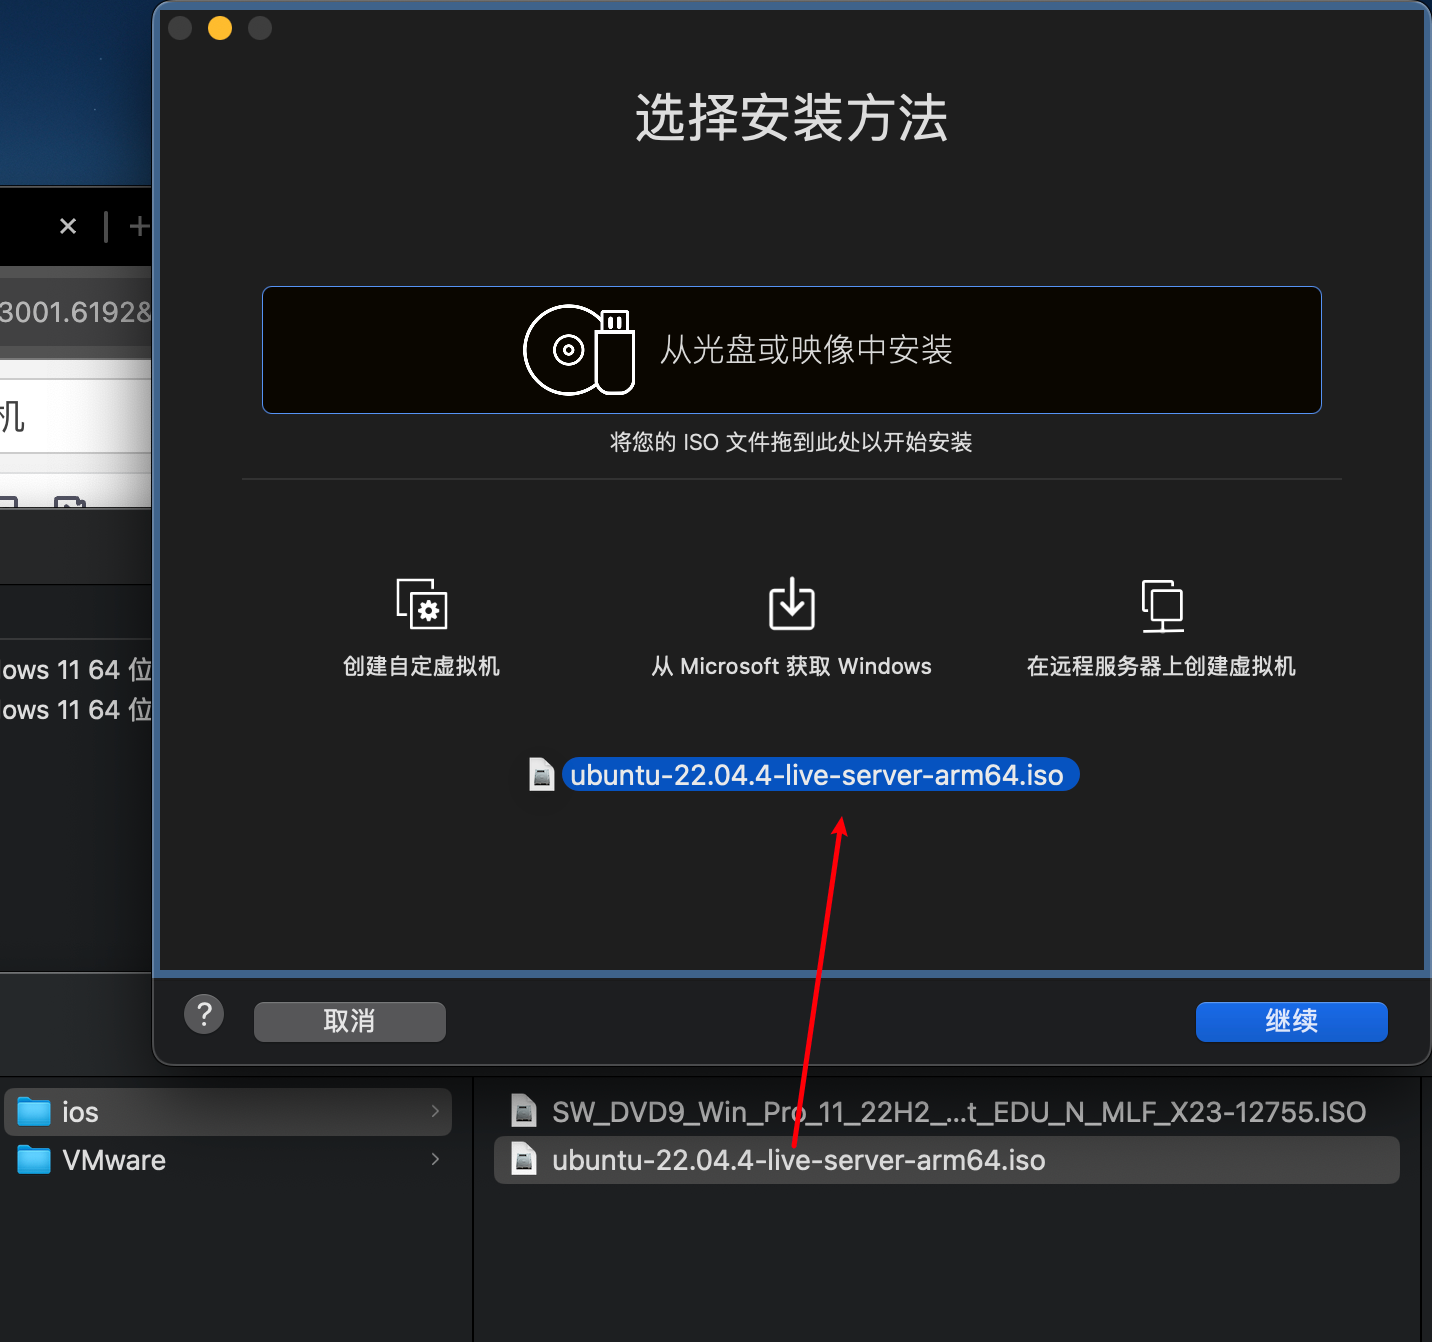Viewport: 1432px width, 1342px height.
Task: Select the ios folder in Finder
Action: pyautogui.click(x=228, y=1112)
